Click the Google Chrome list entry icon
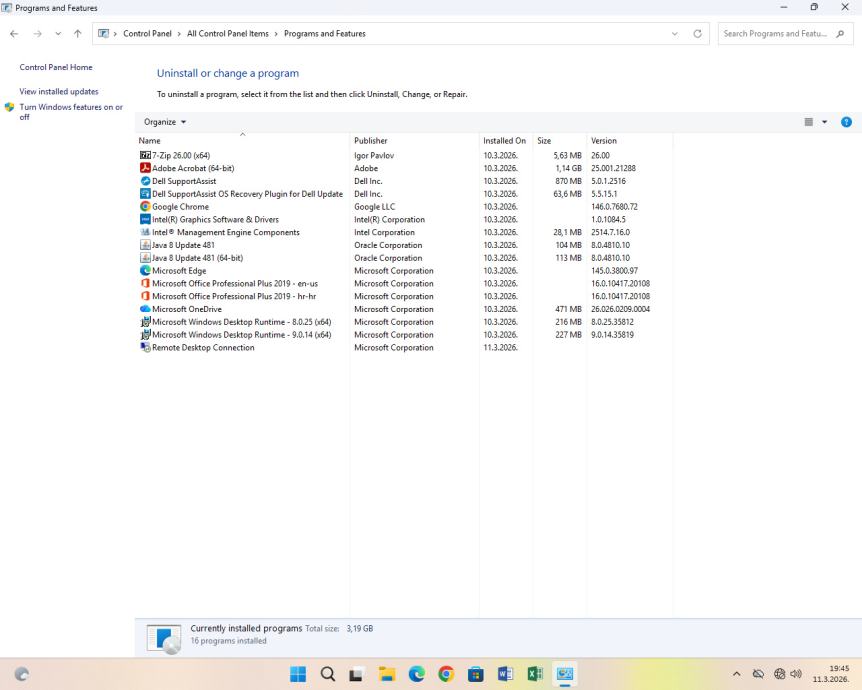 (x=145, y=207)
